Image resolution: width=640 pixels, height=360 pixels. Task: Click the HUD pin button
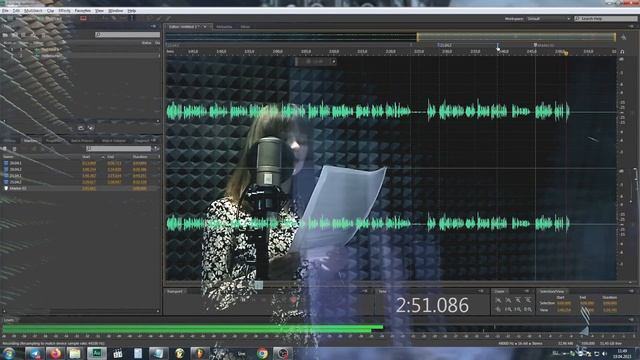pyautogui.click(x=333, y=62)
